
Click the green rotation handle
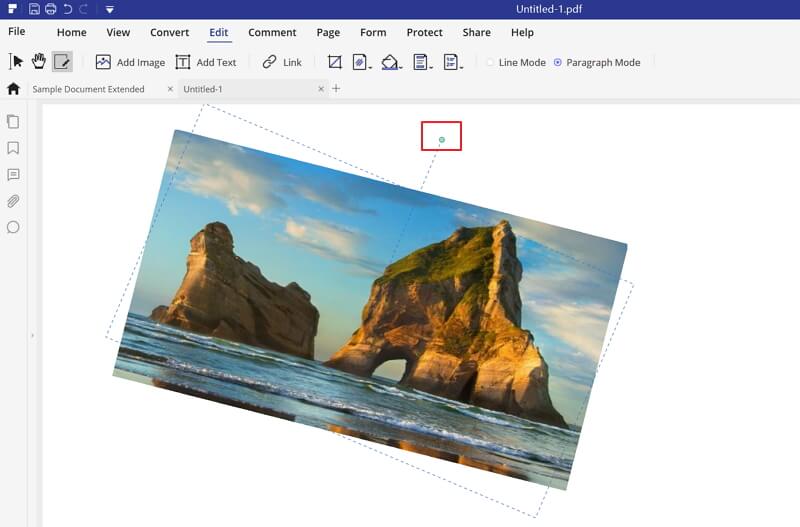click(x=442, y=139)
